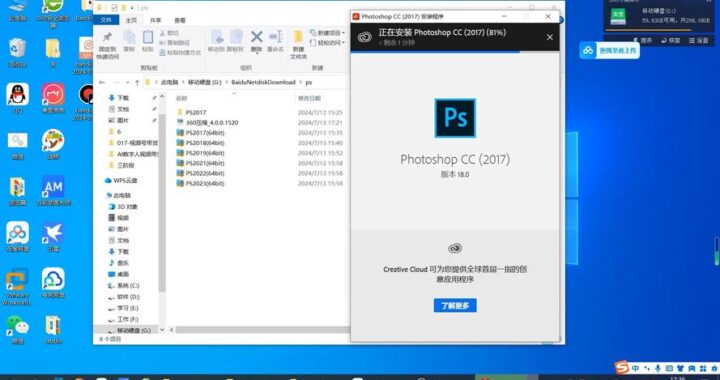Select the PS2021(64bit) archive
The image size is (720, 380).
pyautogui.click(x=259, y=163)
